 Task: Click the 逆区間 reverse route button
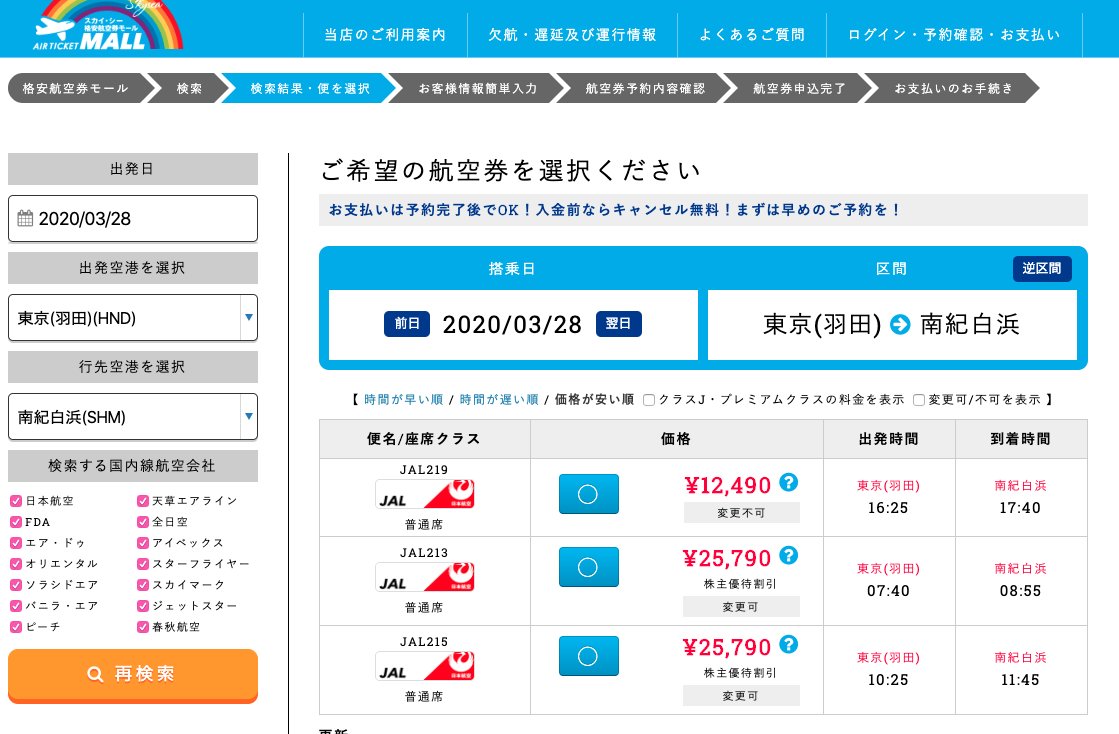[x=1042, y=269]
